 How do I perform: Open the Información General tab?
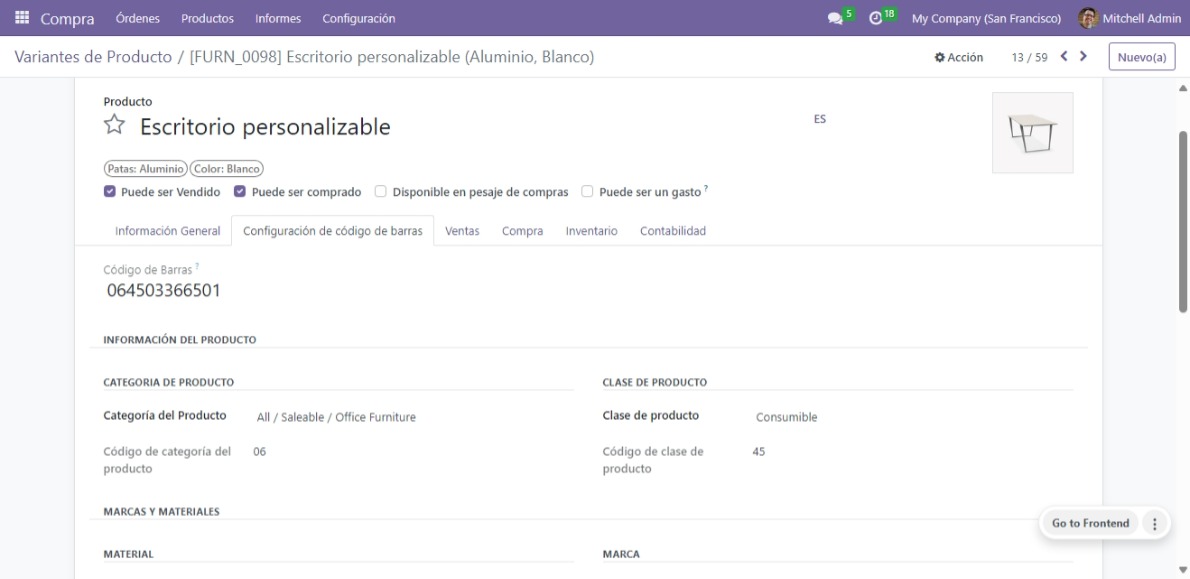pyautogui.click(x=167, y=231)
